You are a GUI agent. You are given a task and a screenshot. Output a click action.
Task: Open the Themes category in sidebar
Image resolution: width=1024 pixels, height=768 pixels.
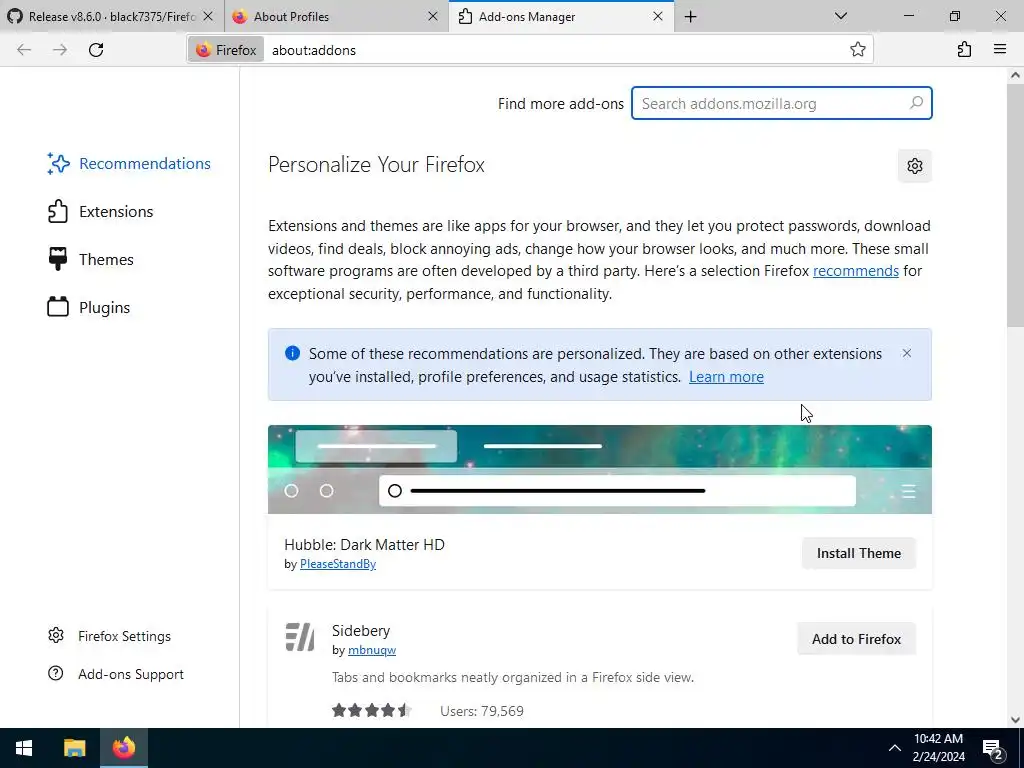click(91, 259)
